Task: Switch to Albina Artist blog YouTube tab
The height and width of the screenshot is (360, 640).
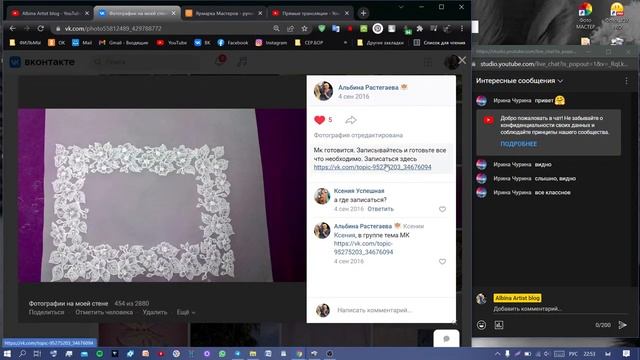Action: click(x=50, y=13)
